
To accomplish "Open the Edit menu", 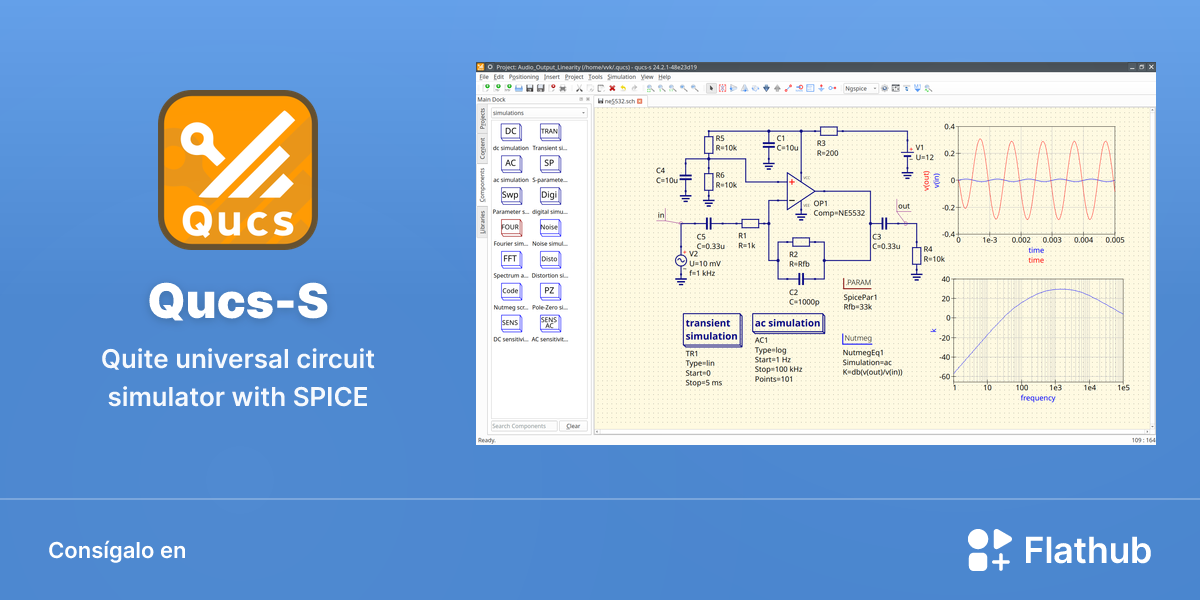I will 498,77.
